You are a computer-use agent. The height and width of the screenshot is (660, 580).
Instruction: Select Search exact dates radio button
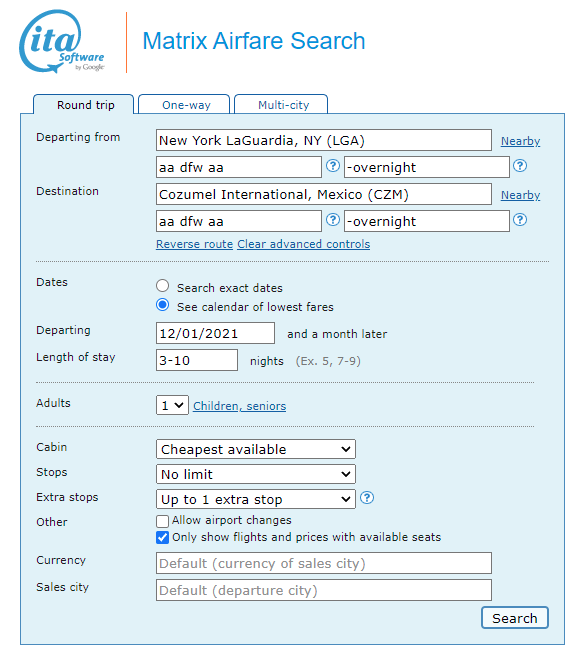(x=162, y=286)
